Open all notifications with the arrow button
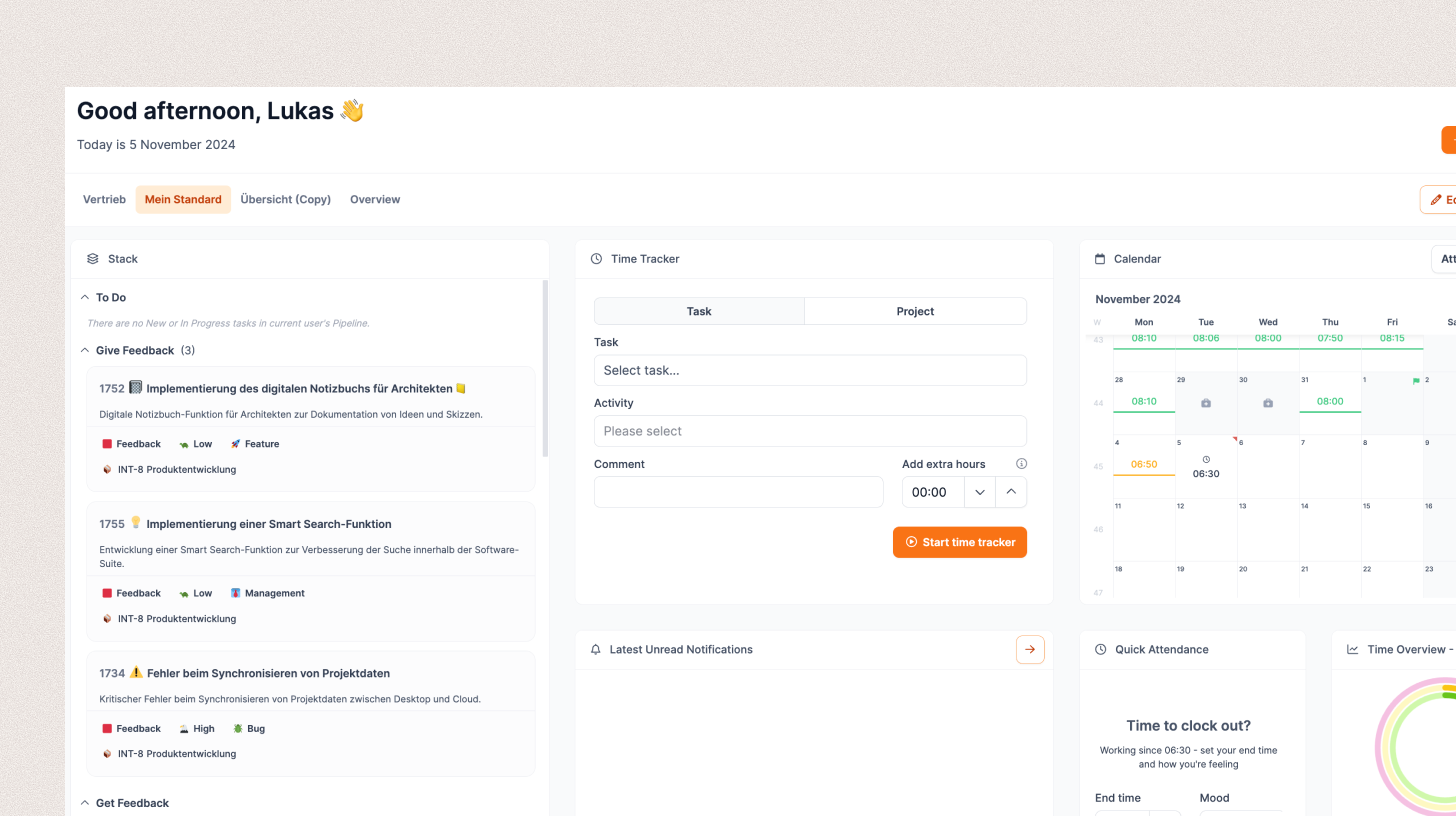The height and width of the screenshot is (816, 1456). coord(1030,650)
